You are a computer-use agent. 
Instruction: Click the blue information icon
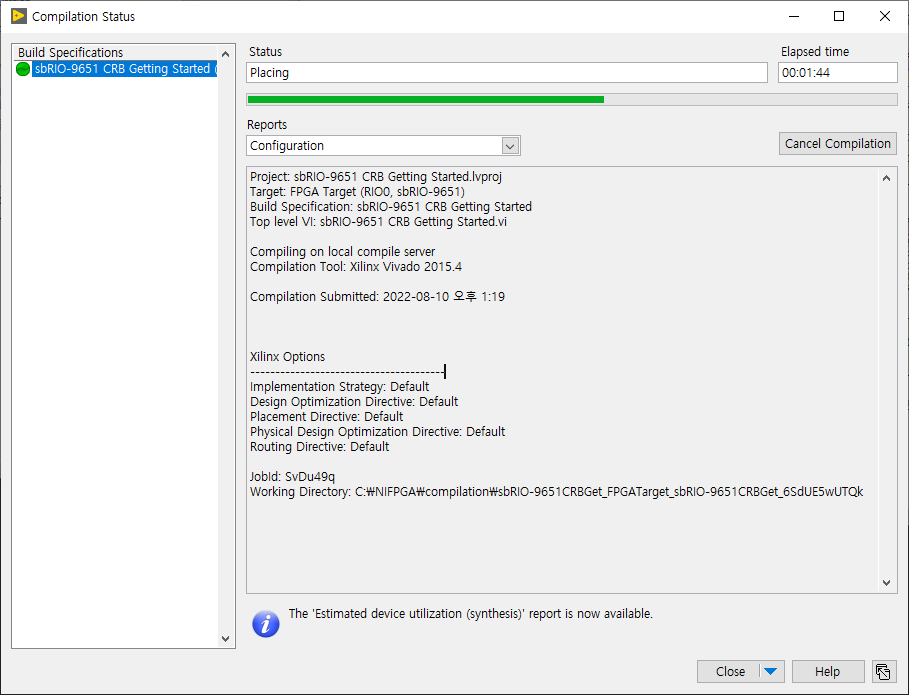[x=266, y=624]
